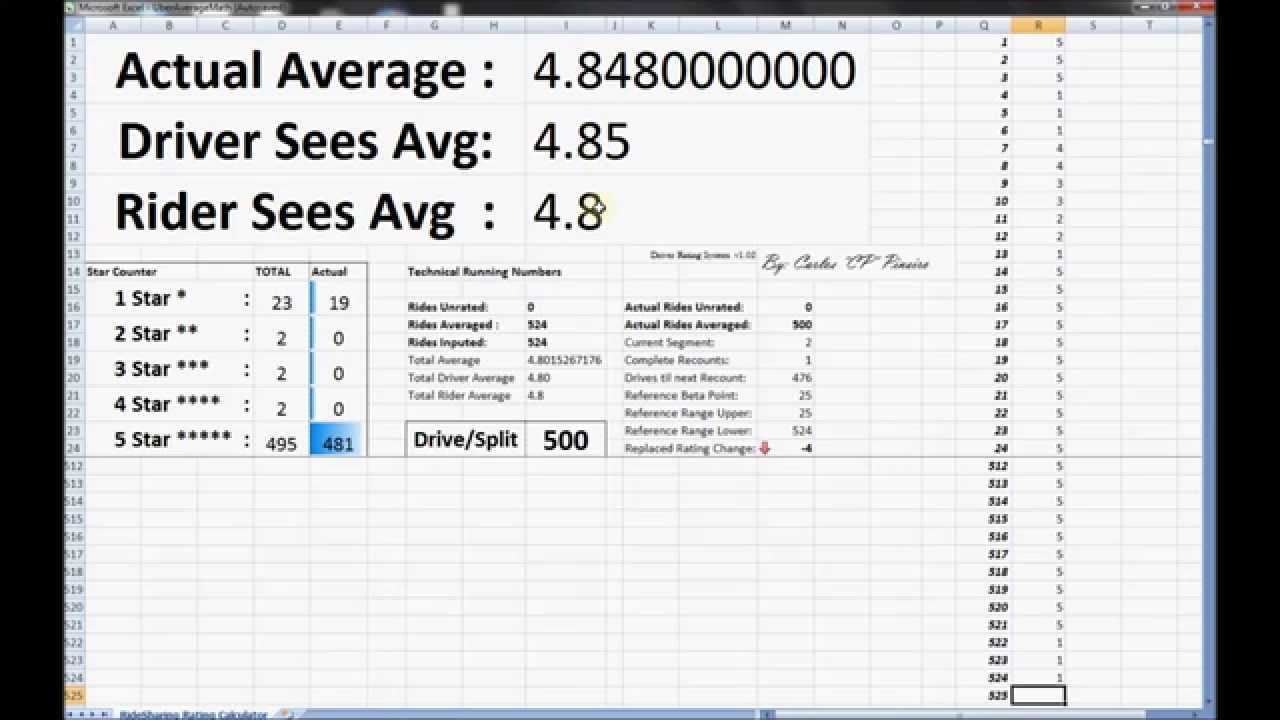
Task: Click the 'Complete Recounts:' label
Action: [677, 360]
